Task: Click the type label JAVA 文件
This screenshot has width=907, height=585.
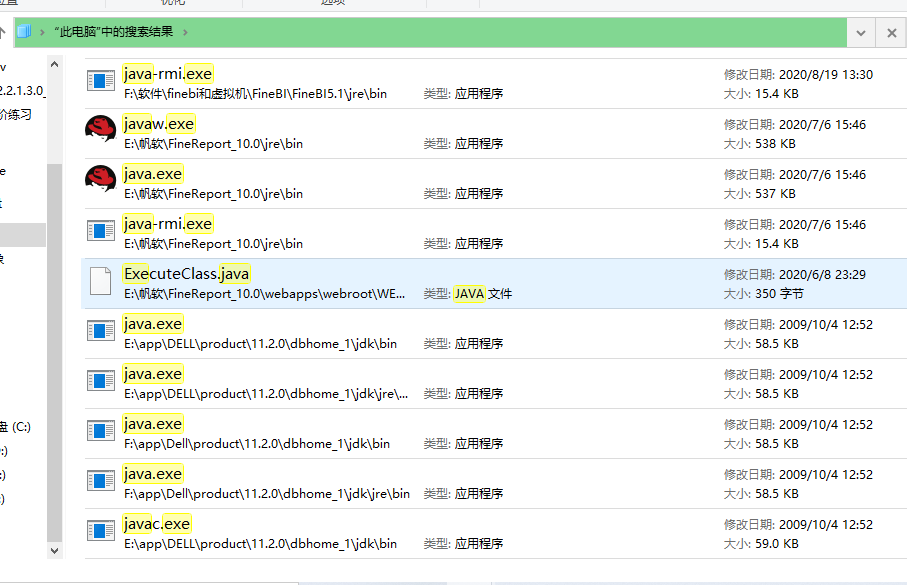Action: (x=483, y=294)
